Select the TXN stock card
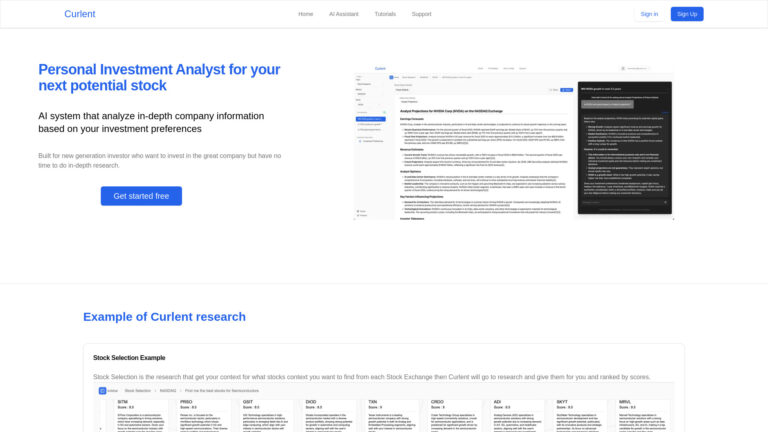 (391, 415)
